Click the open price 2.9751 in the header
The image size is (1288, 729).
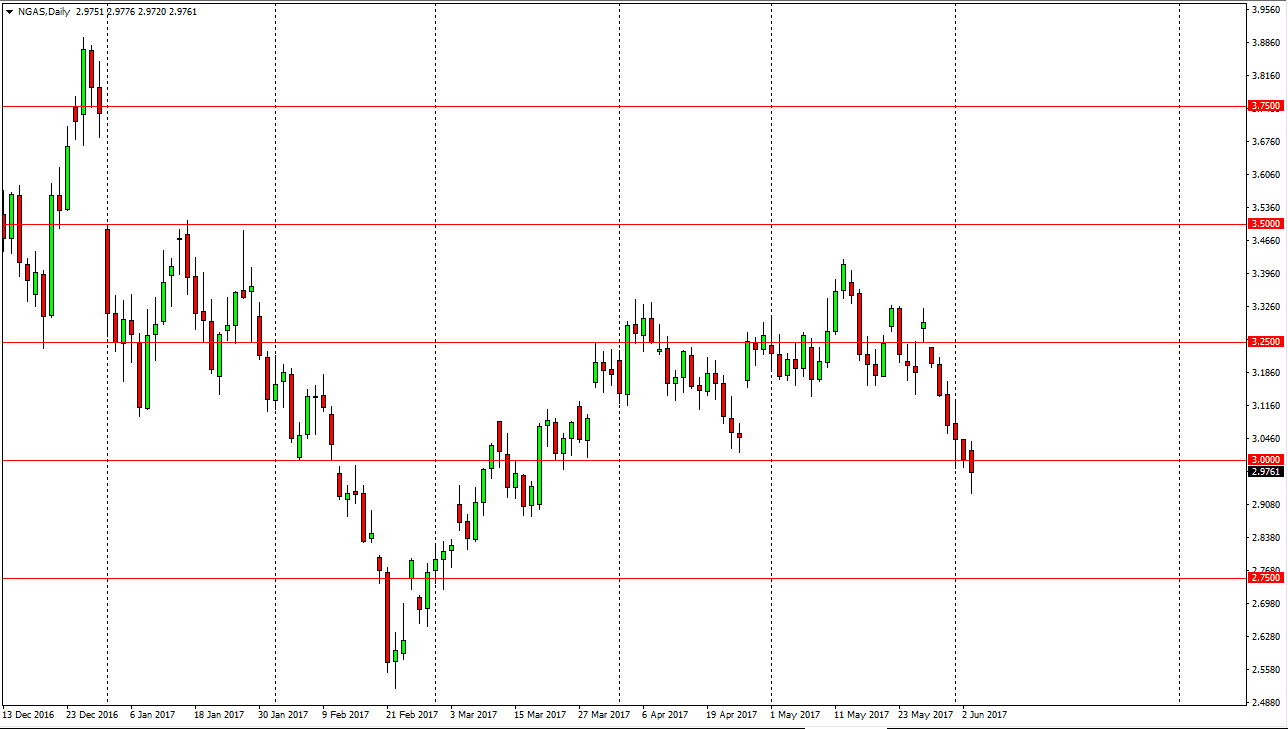point(91,10)
